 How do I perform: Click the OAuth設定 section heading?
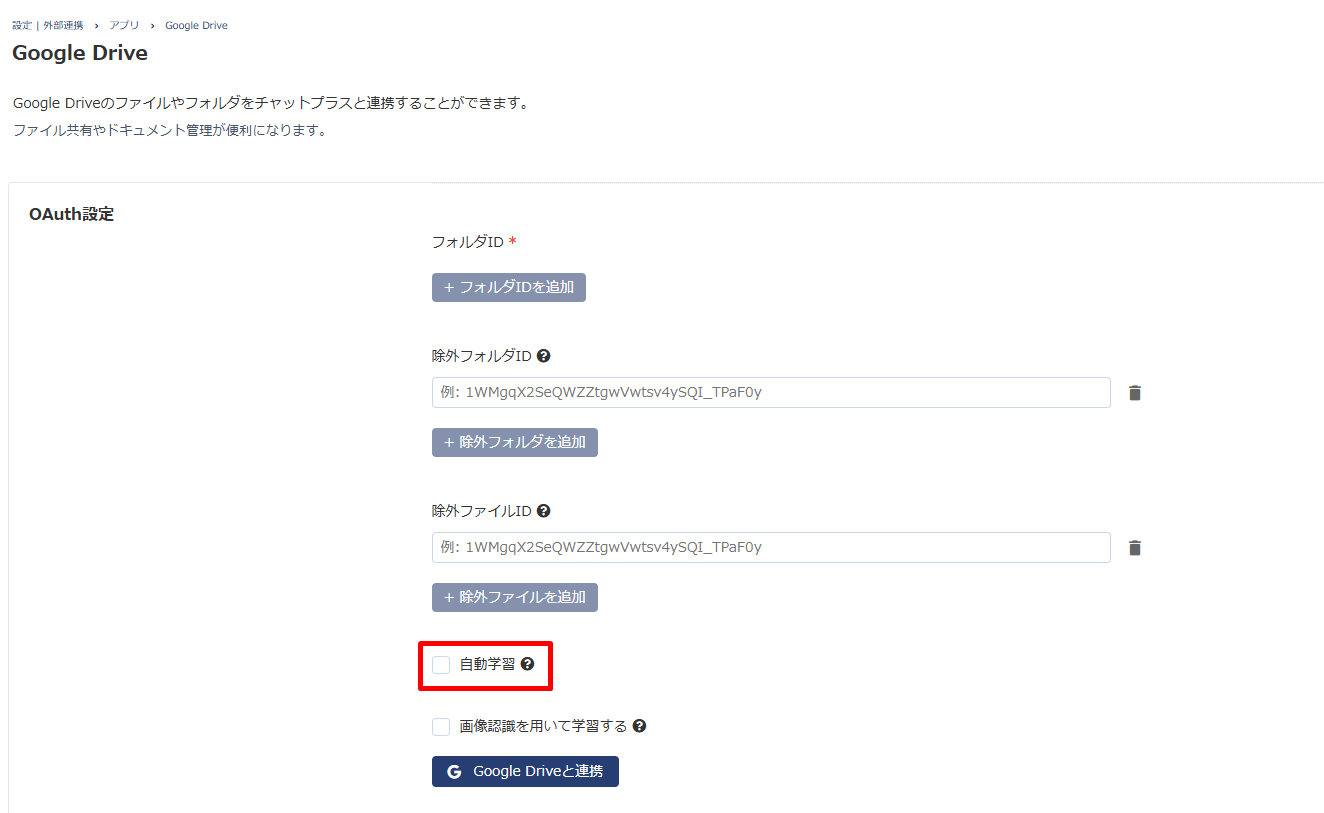(72, 214)
